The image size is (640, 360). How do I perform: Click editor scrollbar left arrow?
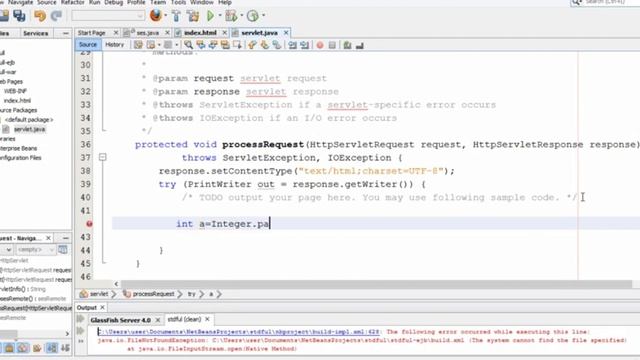click(116, 284)
